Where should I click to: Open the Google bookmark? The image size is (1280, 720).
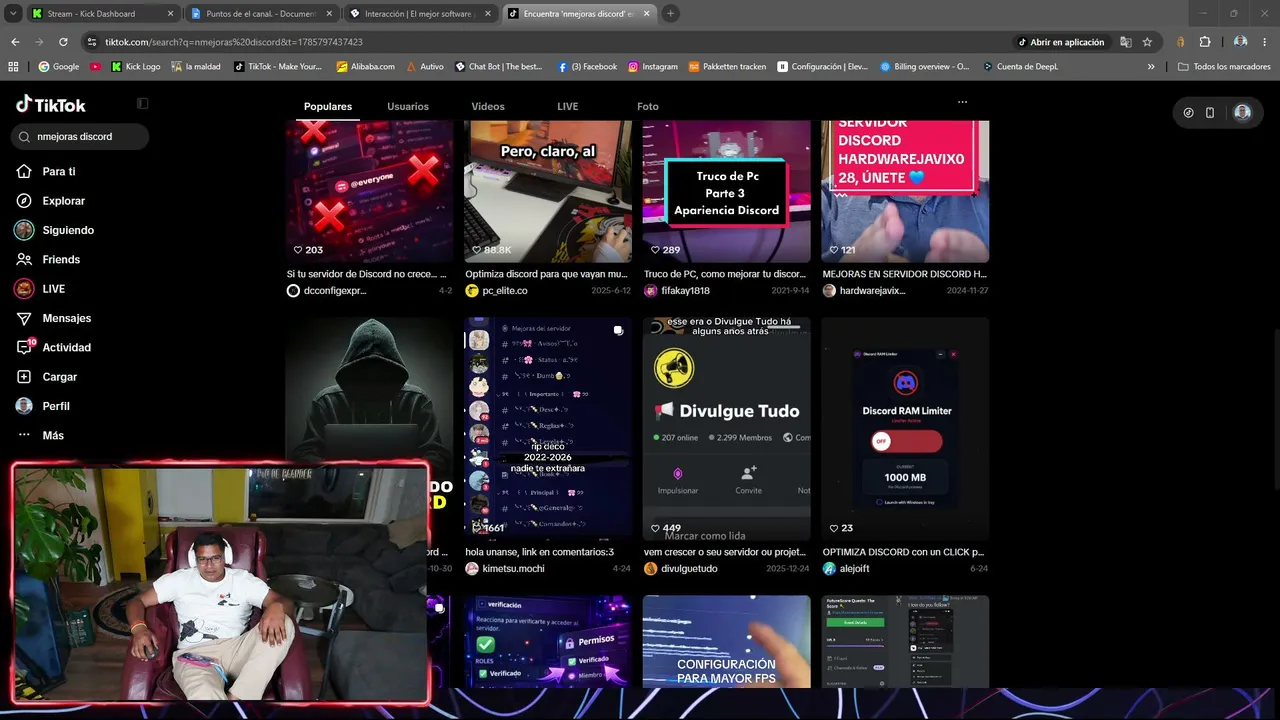tap(58, 67)
